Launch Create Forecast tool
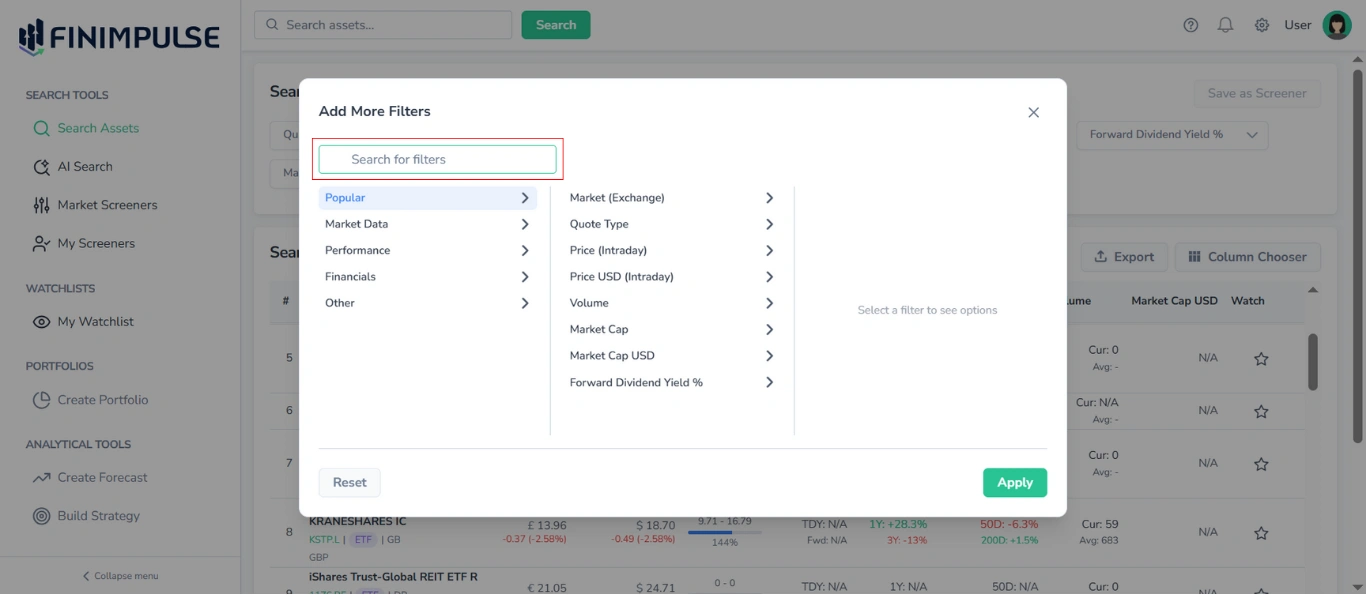This screenshot has width=1366, height=595. click(102, 477)
